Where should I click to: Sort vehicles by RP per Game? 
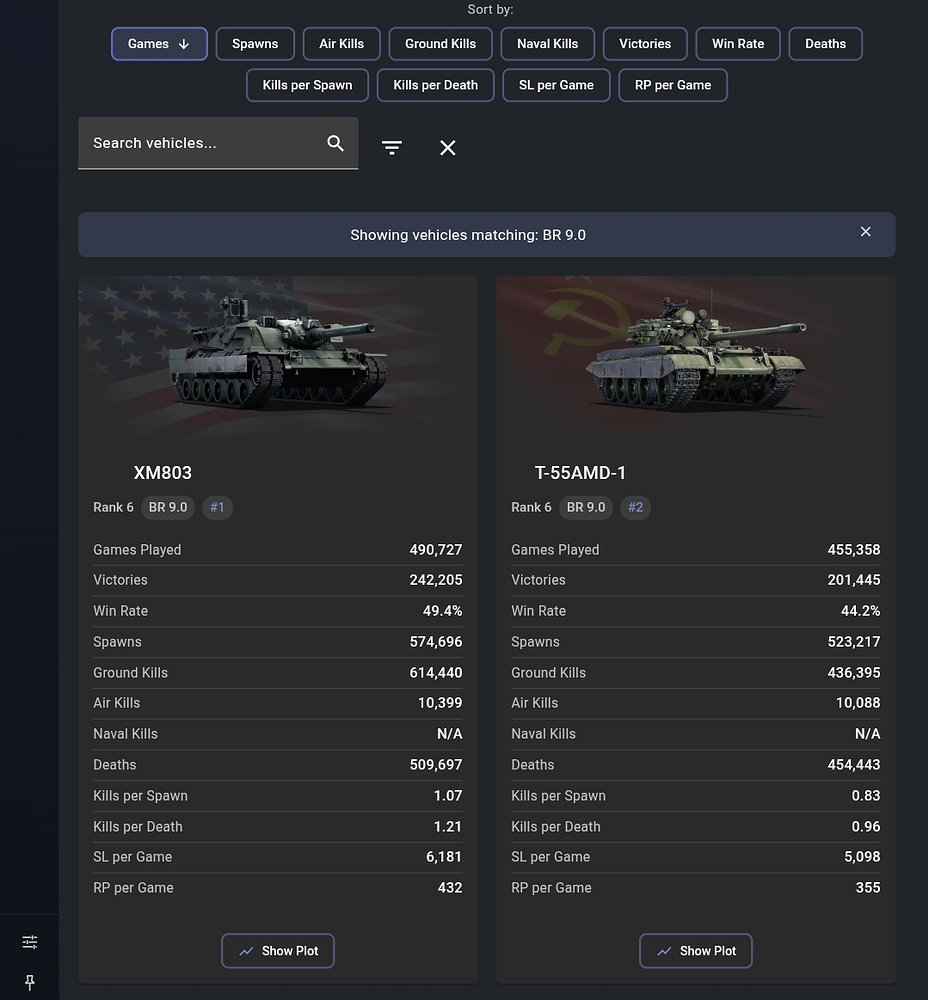[673, 85]
